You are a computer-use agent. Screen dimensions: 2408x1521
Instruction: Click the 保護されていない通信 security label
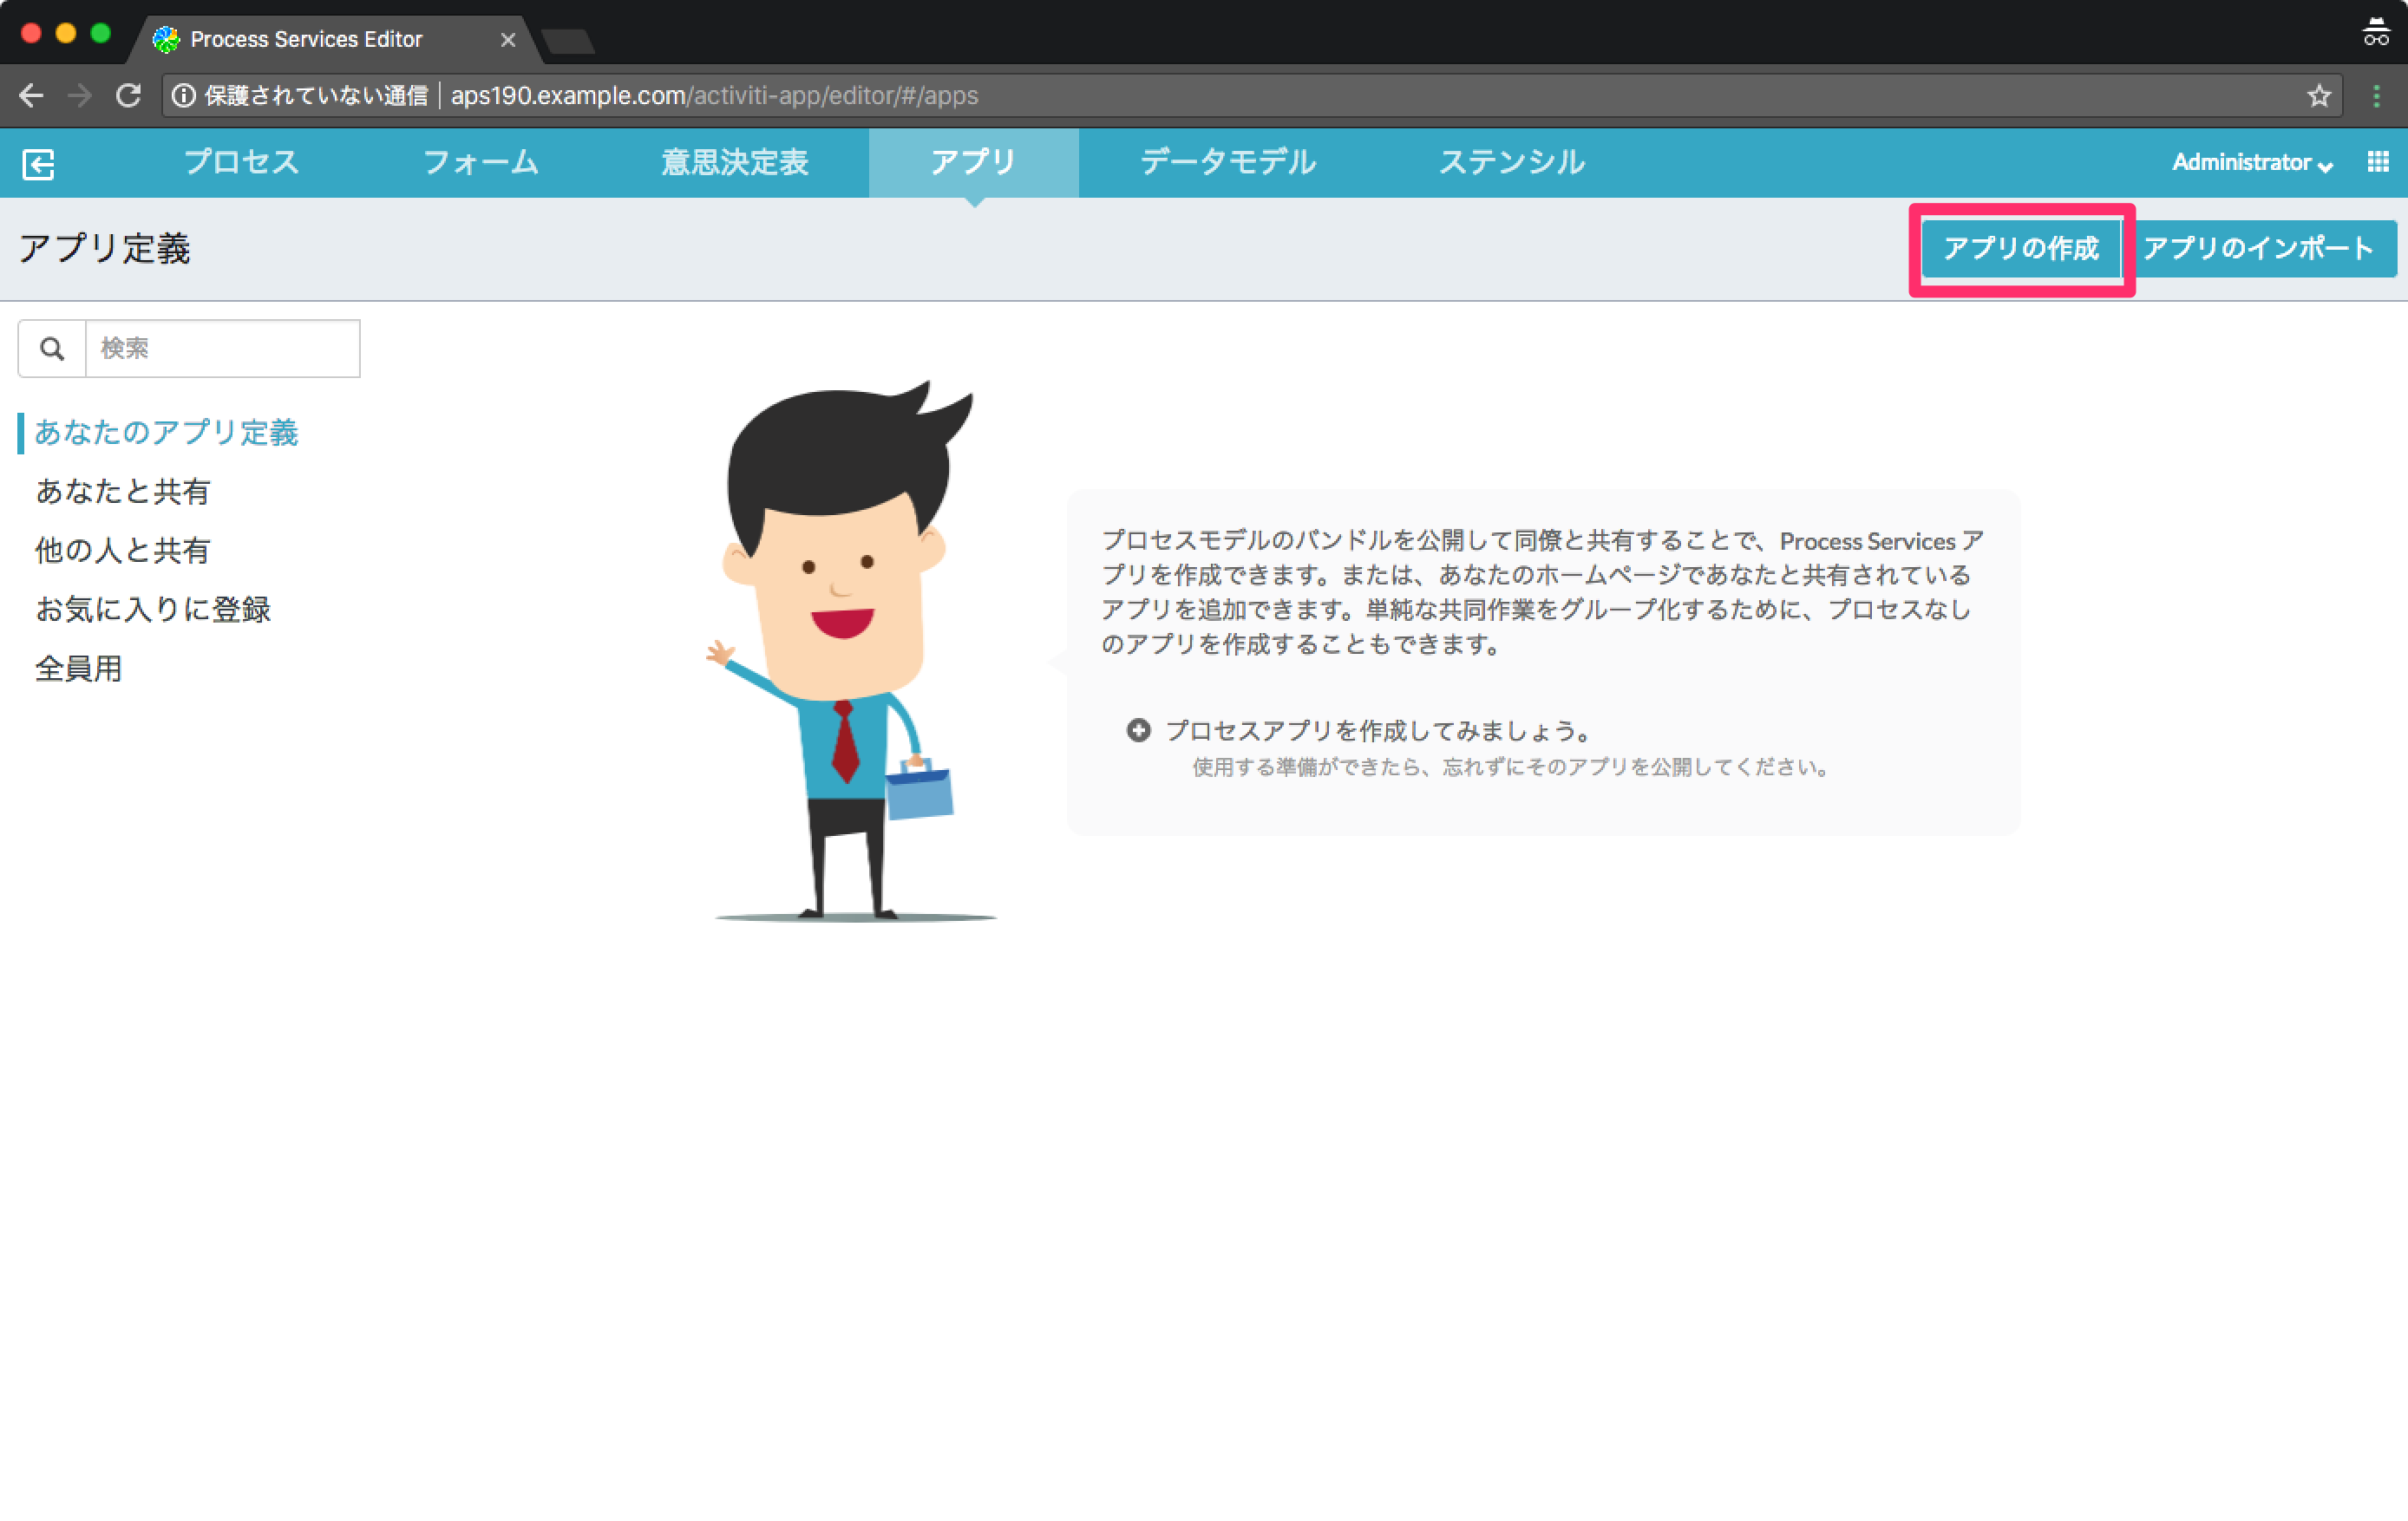316,96
